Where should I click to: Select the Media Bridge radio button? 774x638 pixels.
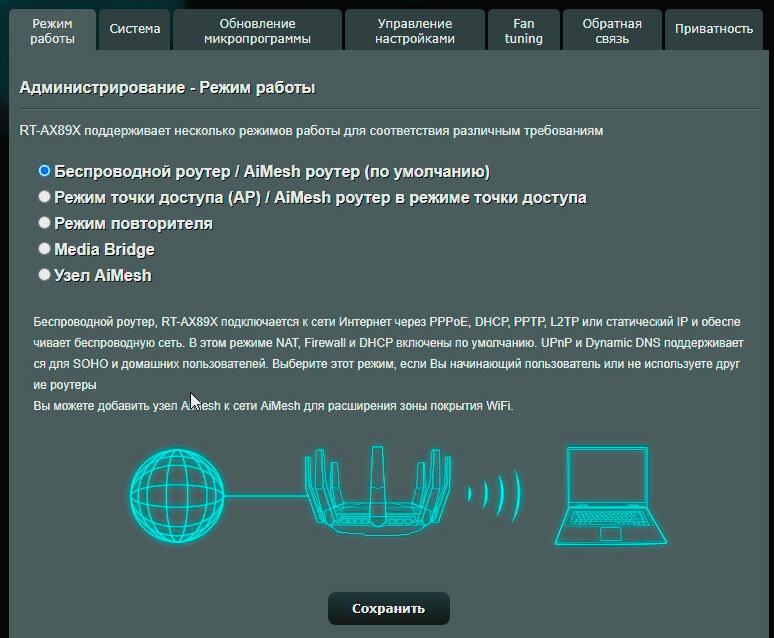pyautogui.click(x=44, y=248)
